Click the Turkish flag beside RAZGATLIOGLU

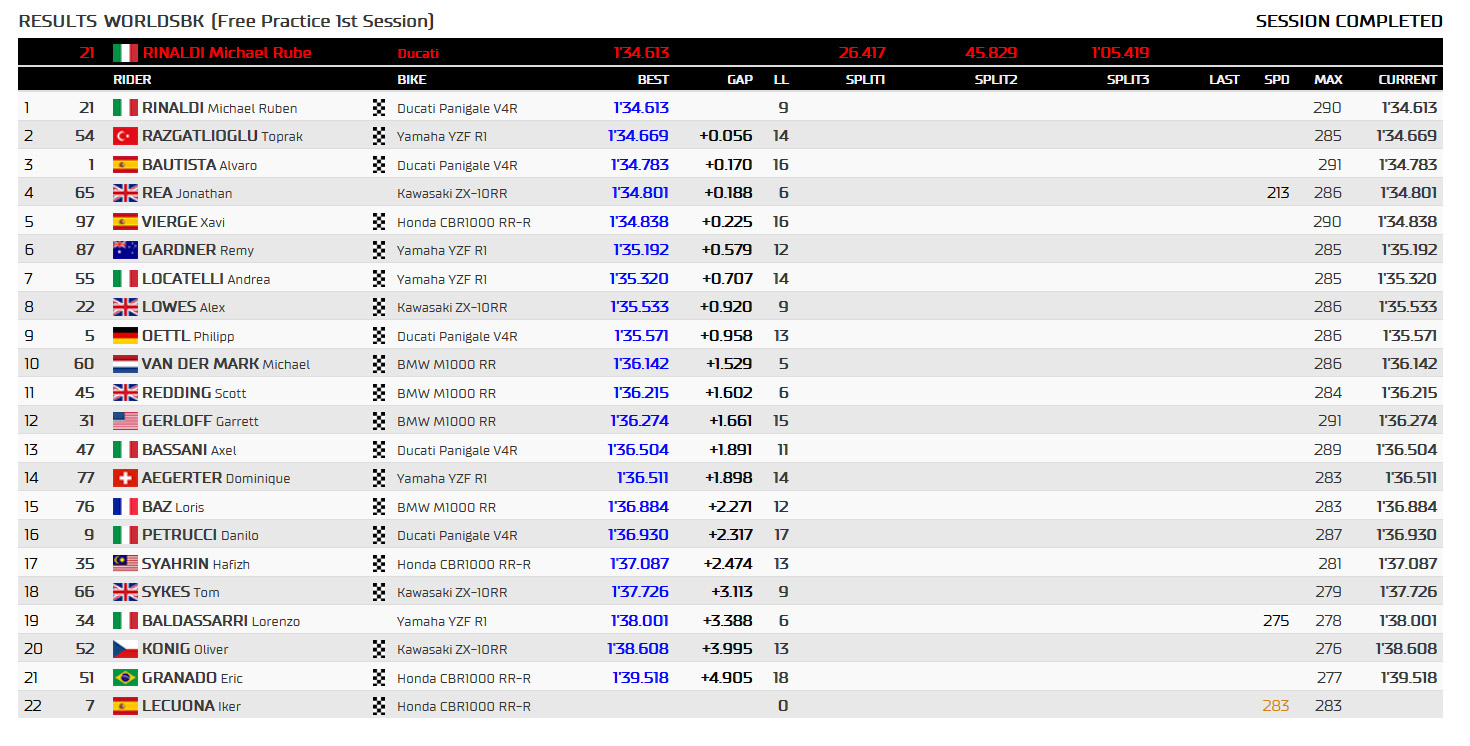[125, 136]
